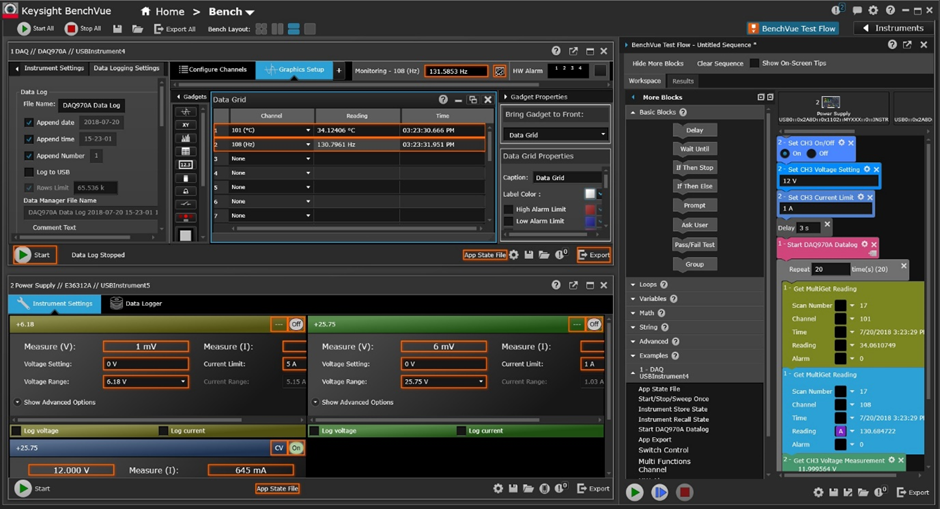Click the Data Logger tab icon
Viewport: 940px width, 509px height.
pyautogui.click(x=117, y=303)
